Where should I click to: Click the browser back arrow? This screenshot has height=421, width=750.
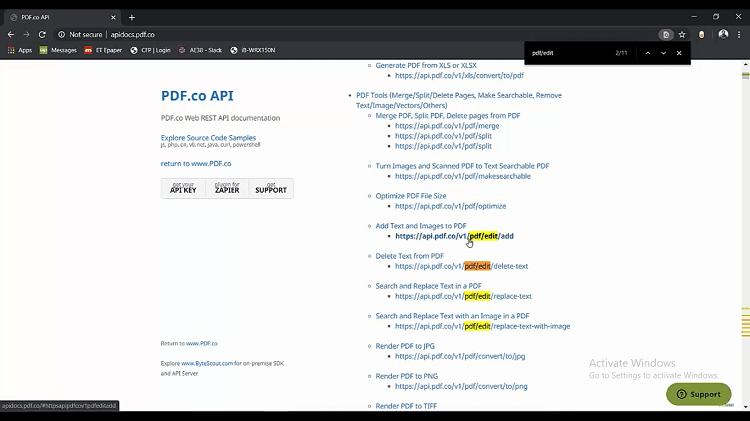(10, 34)
